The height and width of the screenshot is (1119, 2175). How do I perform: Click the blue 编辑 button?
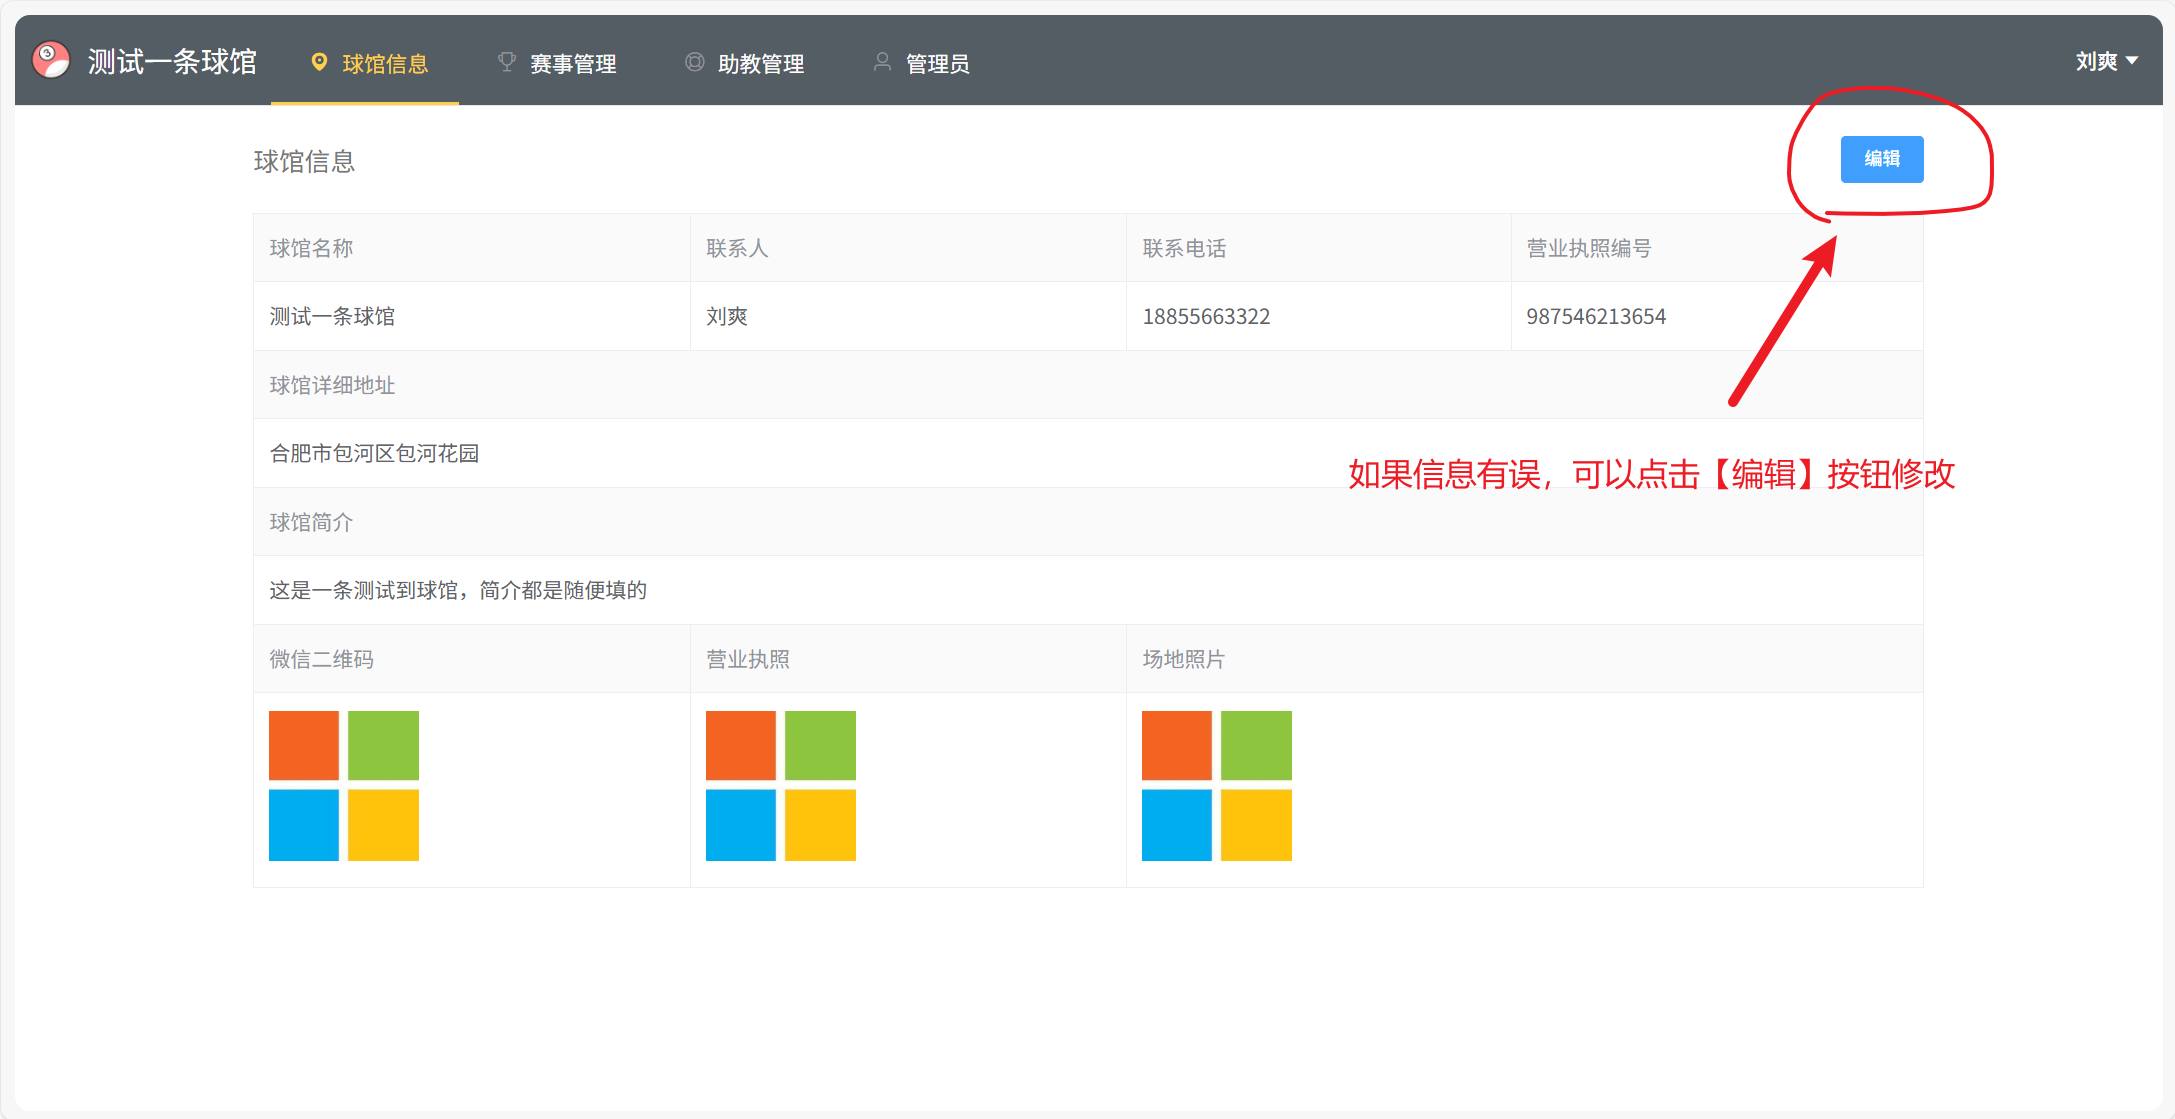pyautogui.click(x=1881, y=159)
